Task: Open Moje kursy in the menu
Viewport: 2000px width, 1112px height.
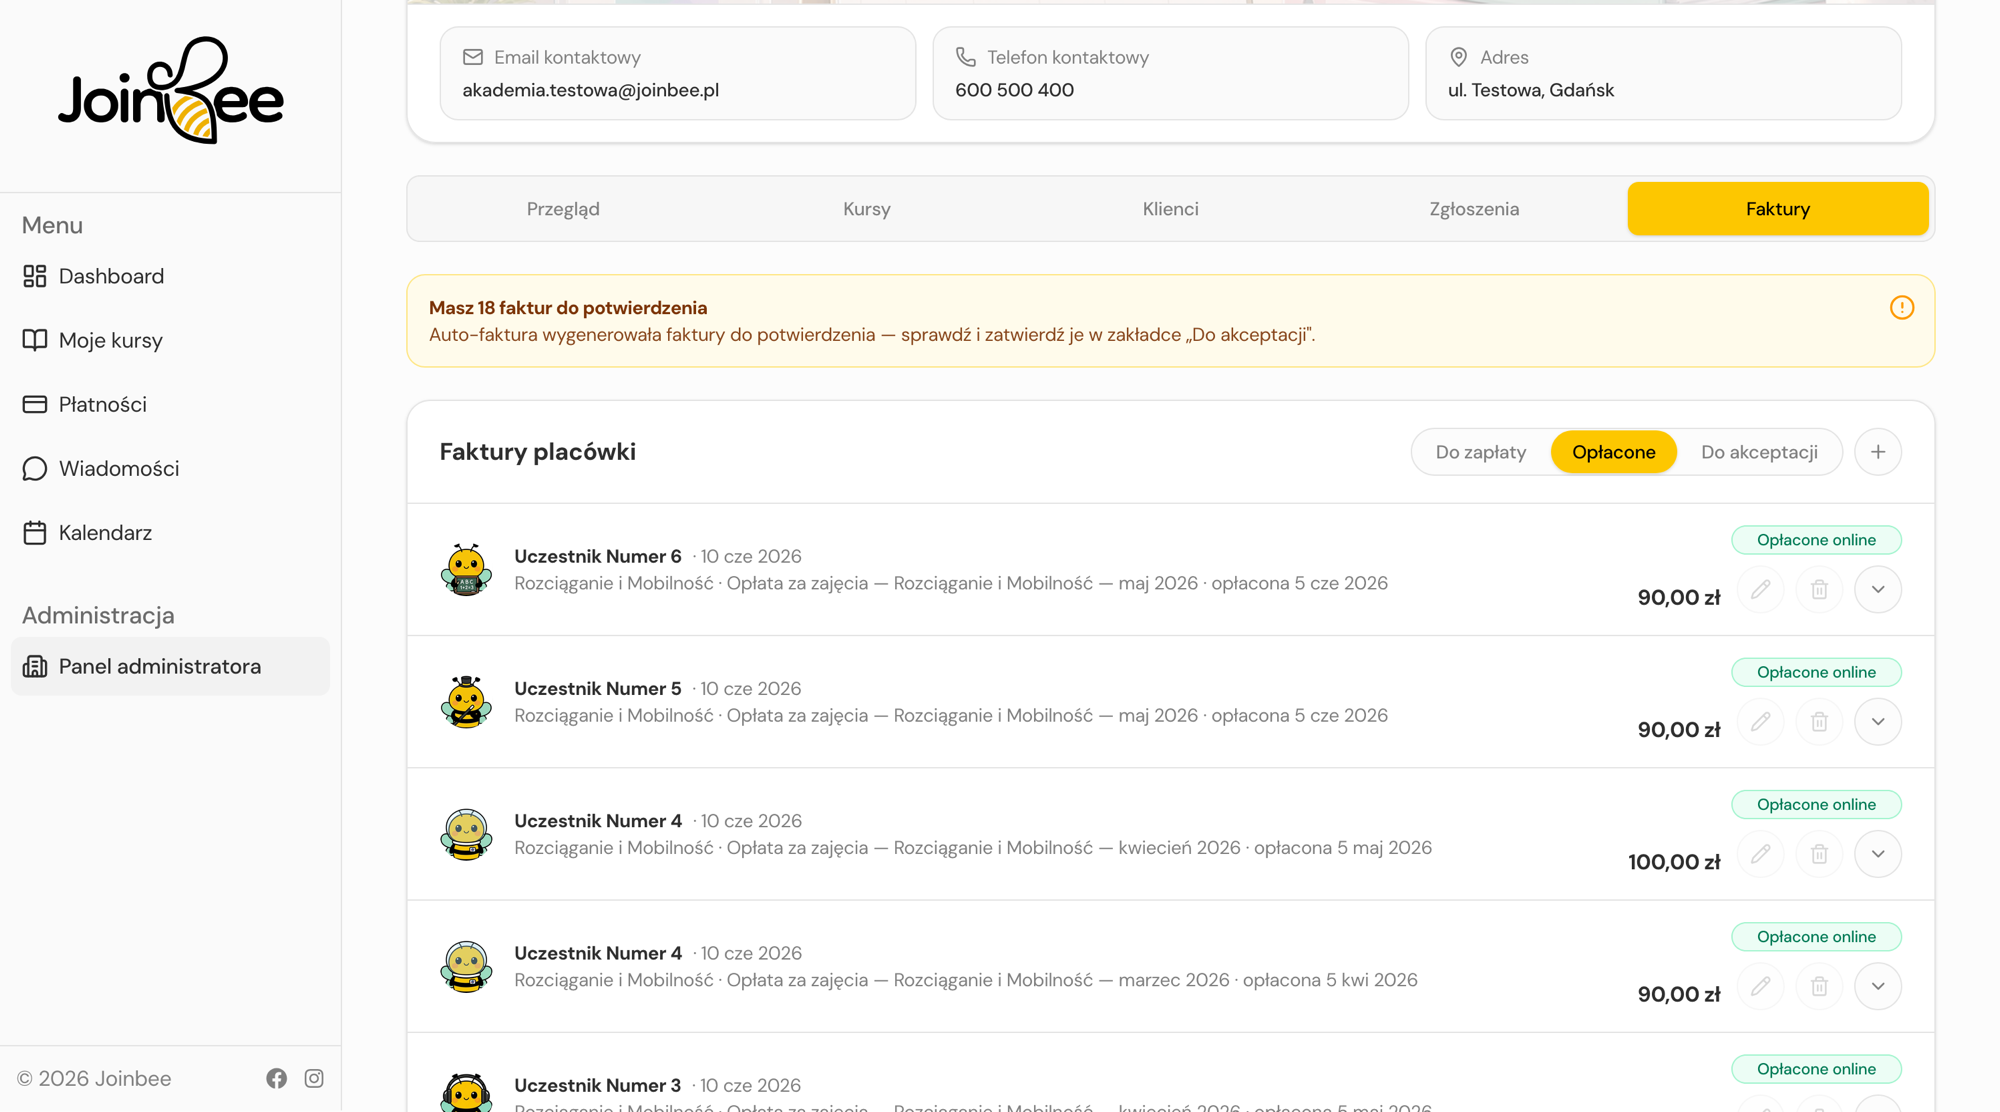Action: pos(170,340)
